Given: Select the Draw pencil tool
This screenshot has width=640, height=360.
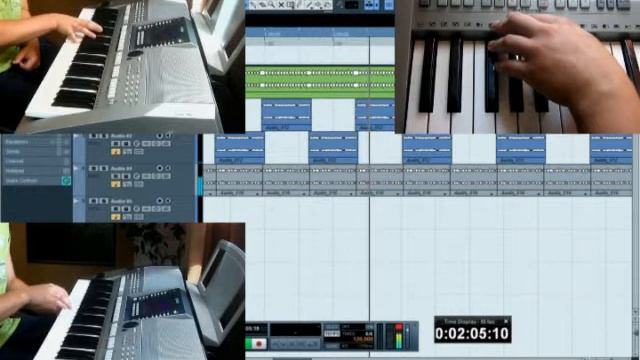Looking at the screenshot, I should (300, 5).
